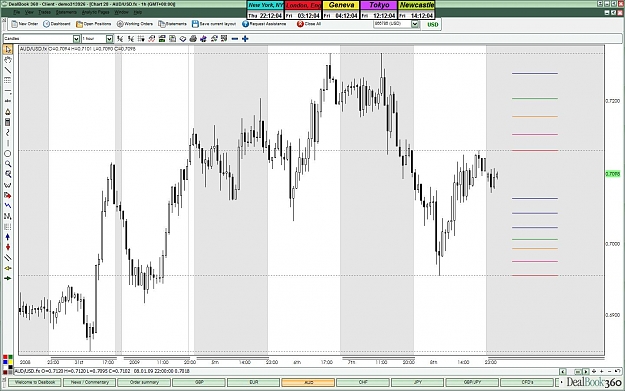Select the green right arrow tool
The width and height of the screenshot is (625, 391).
(8, 278)
